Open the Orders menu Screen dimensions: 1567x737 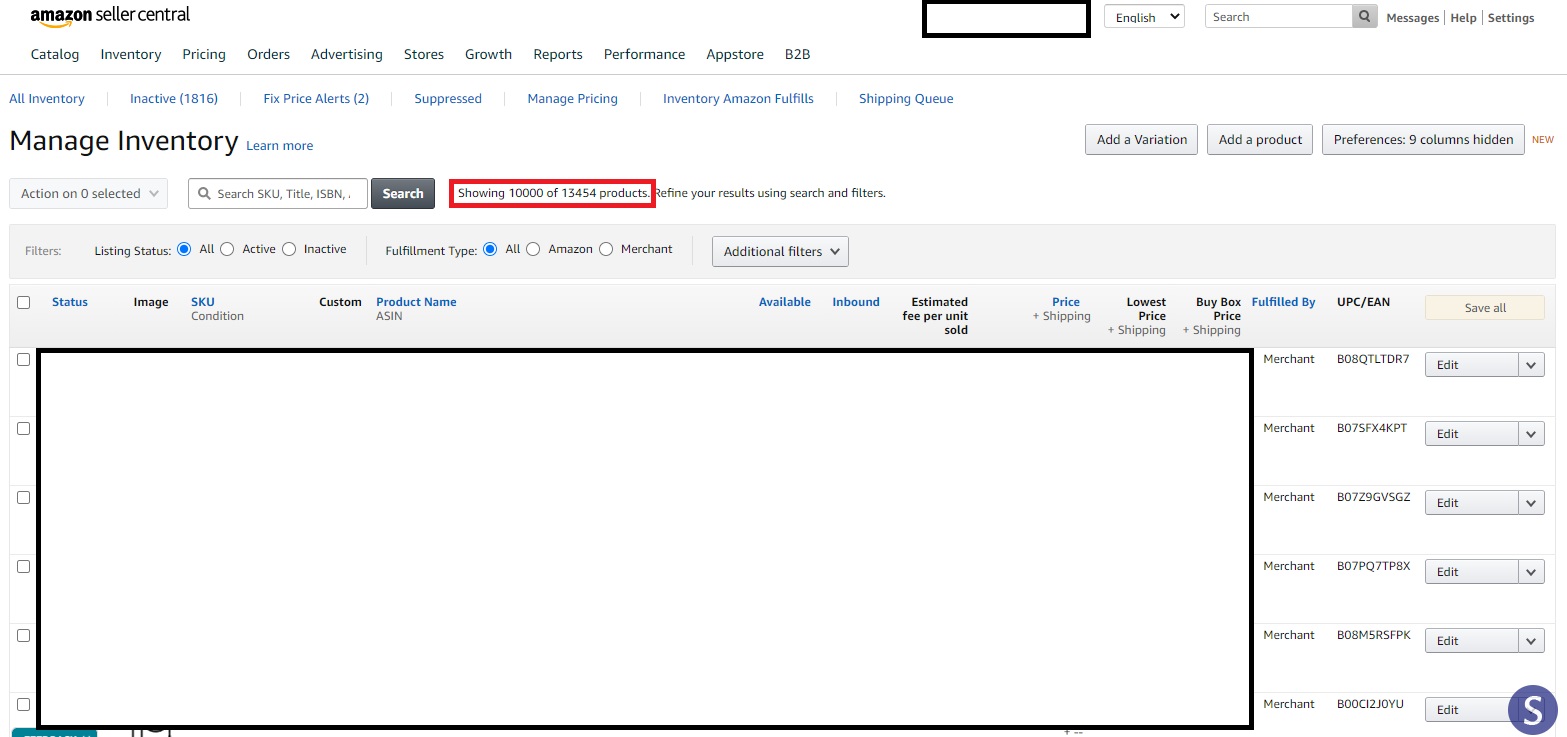(x=269, y=55)
